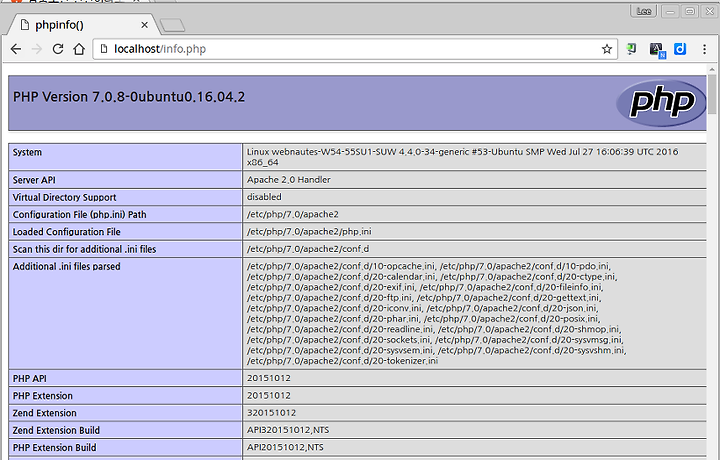The width and height of the screenshot is (720, 460).
Task: Click the PHP Extension label
Action: pos(43,396)
